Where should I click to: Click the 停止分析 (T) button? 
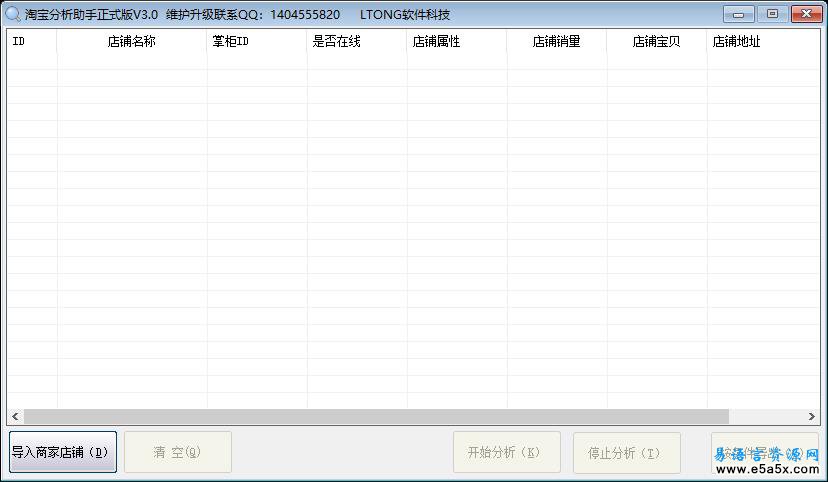coord(626,452)
